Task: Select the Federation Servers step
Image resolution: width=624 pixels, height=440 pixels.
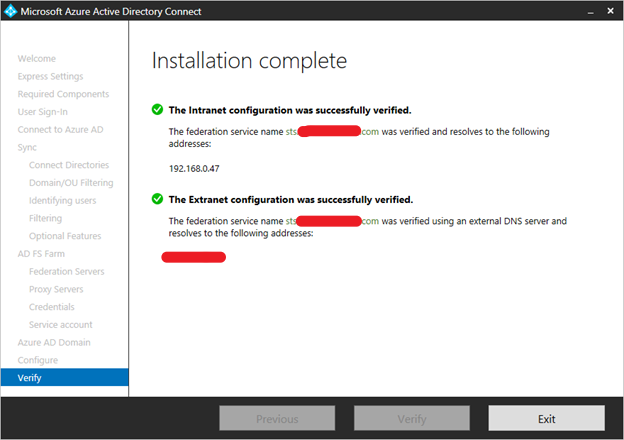Action: coord(66,271)
